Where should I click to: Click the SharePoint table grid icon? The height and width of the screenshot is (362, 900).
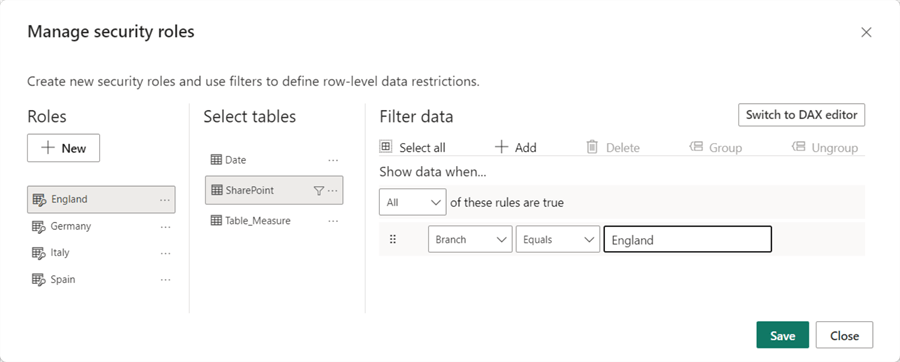pyautogui.click(x=217, y=190)
